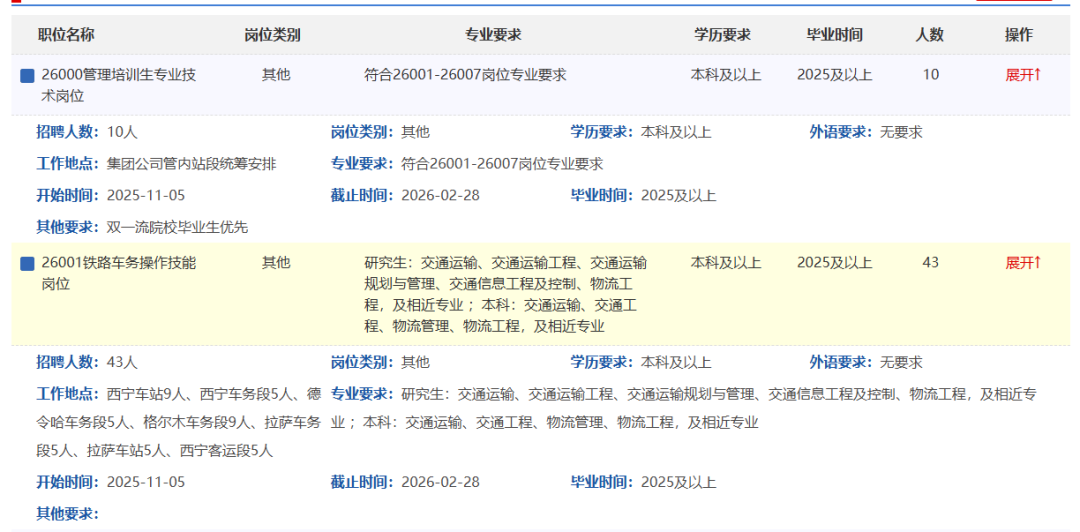The width and height of the screenshot is (1080, 532).
Task: Click blue square icon beside 26001铁路车务操作技能岗位
Action: pos(27,263)
